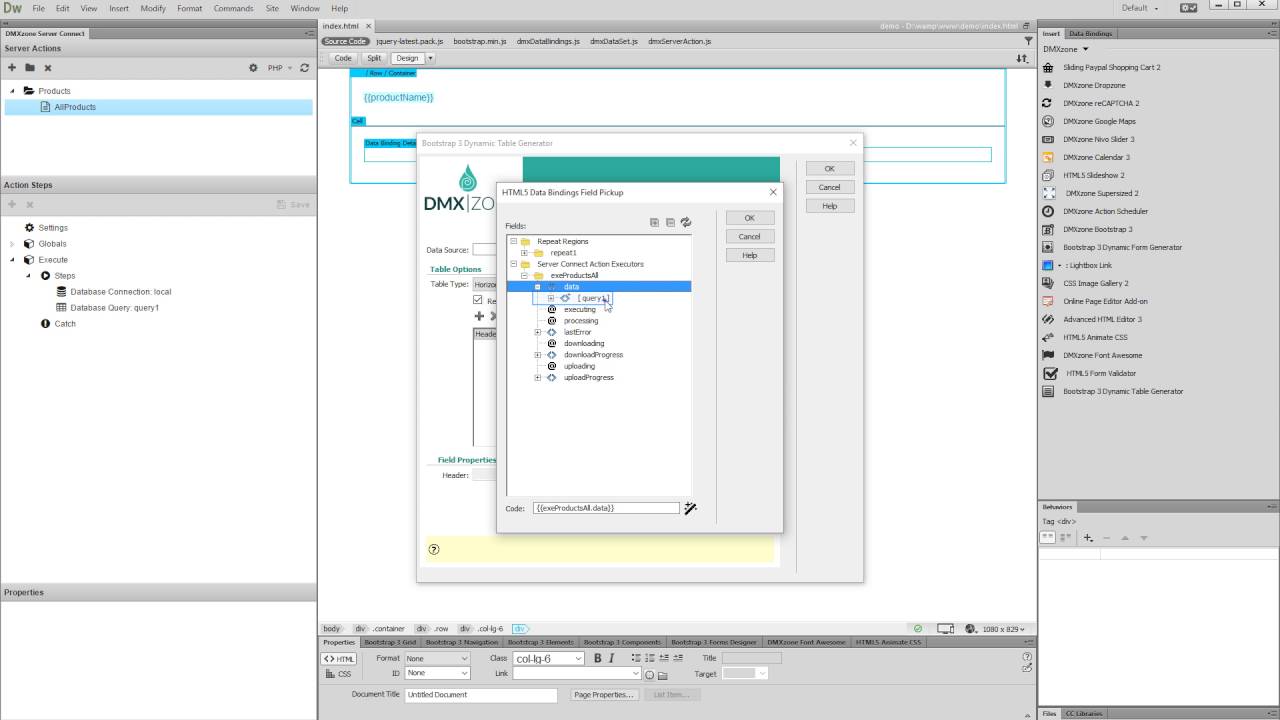Image resolution: width=1280 pixels, height=720 pixels.
Task: Select the executing field in tree
Action: tap(579, 309)
